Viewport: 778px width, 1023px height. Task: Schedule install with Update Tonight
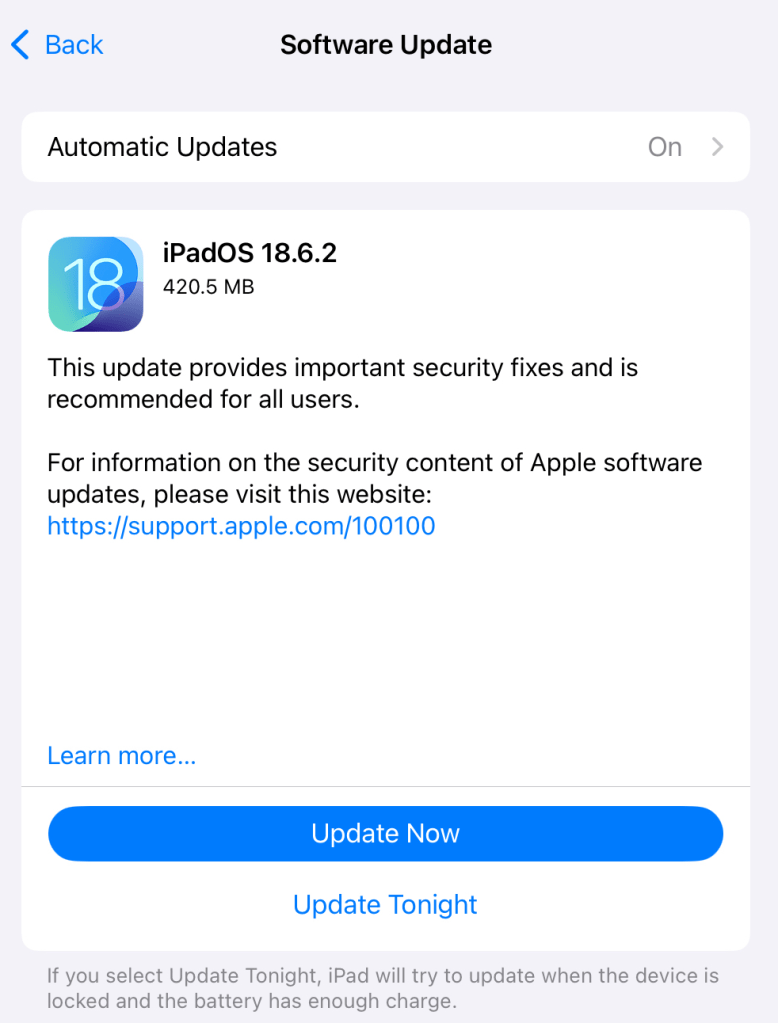click(x=385, y=905)
